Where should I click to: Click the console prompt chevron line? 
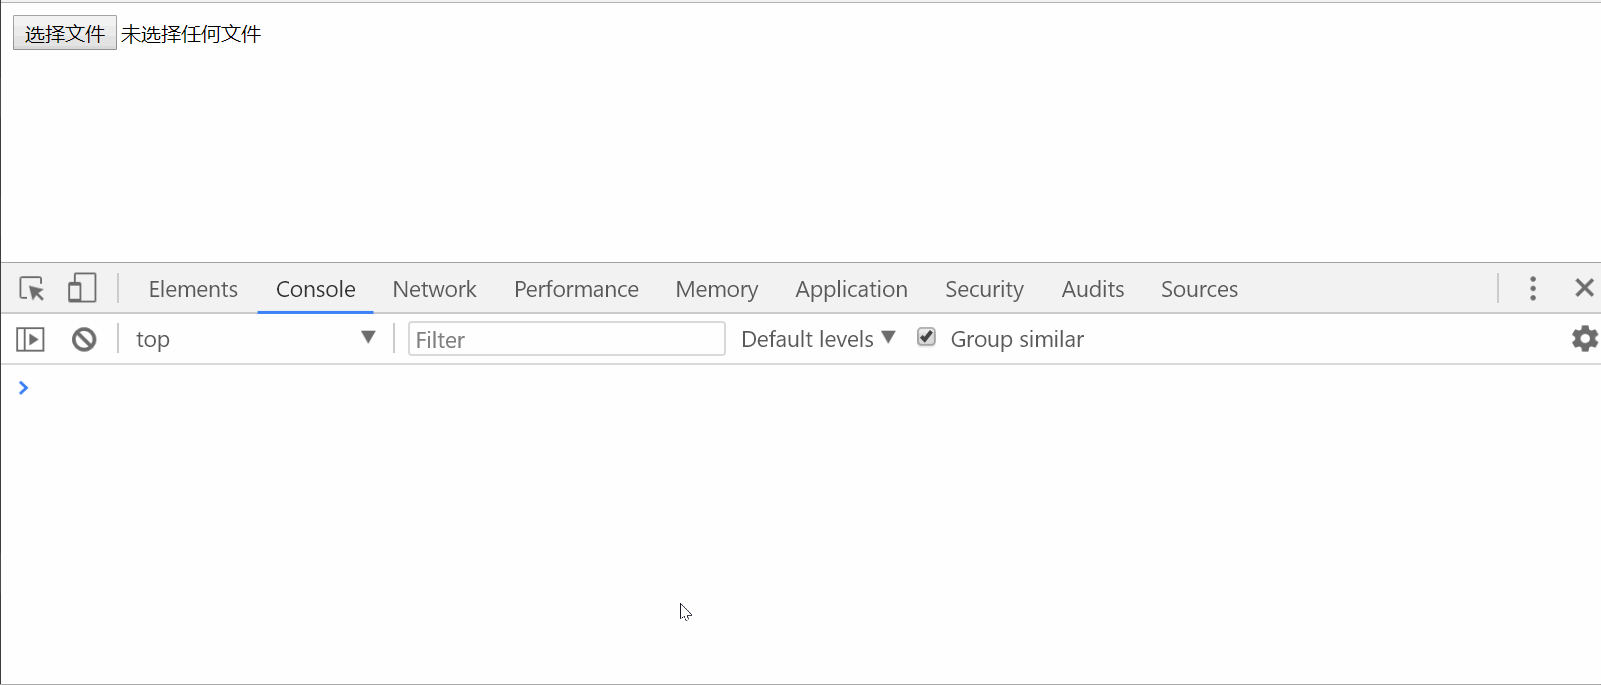(x=800, y=388)
